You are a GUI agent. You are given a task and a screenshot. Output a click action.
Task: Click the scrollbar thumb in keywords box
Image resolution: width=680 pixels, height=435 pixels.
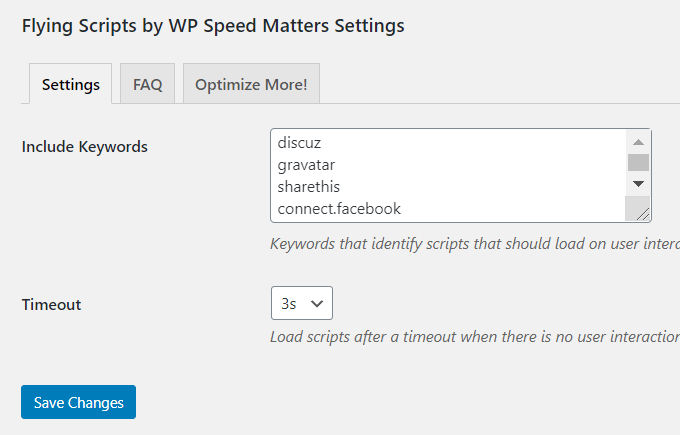[638, 163]
